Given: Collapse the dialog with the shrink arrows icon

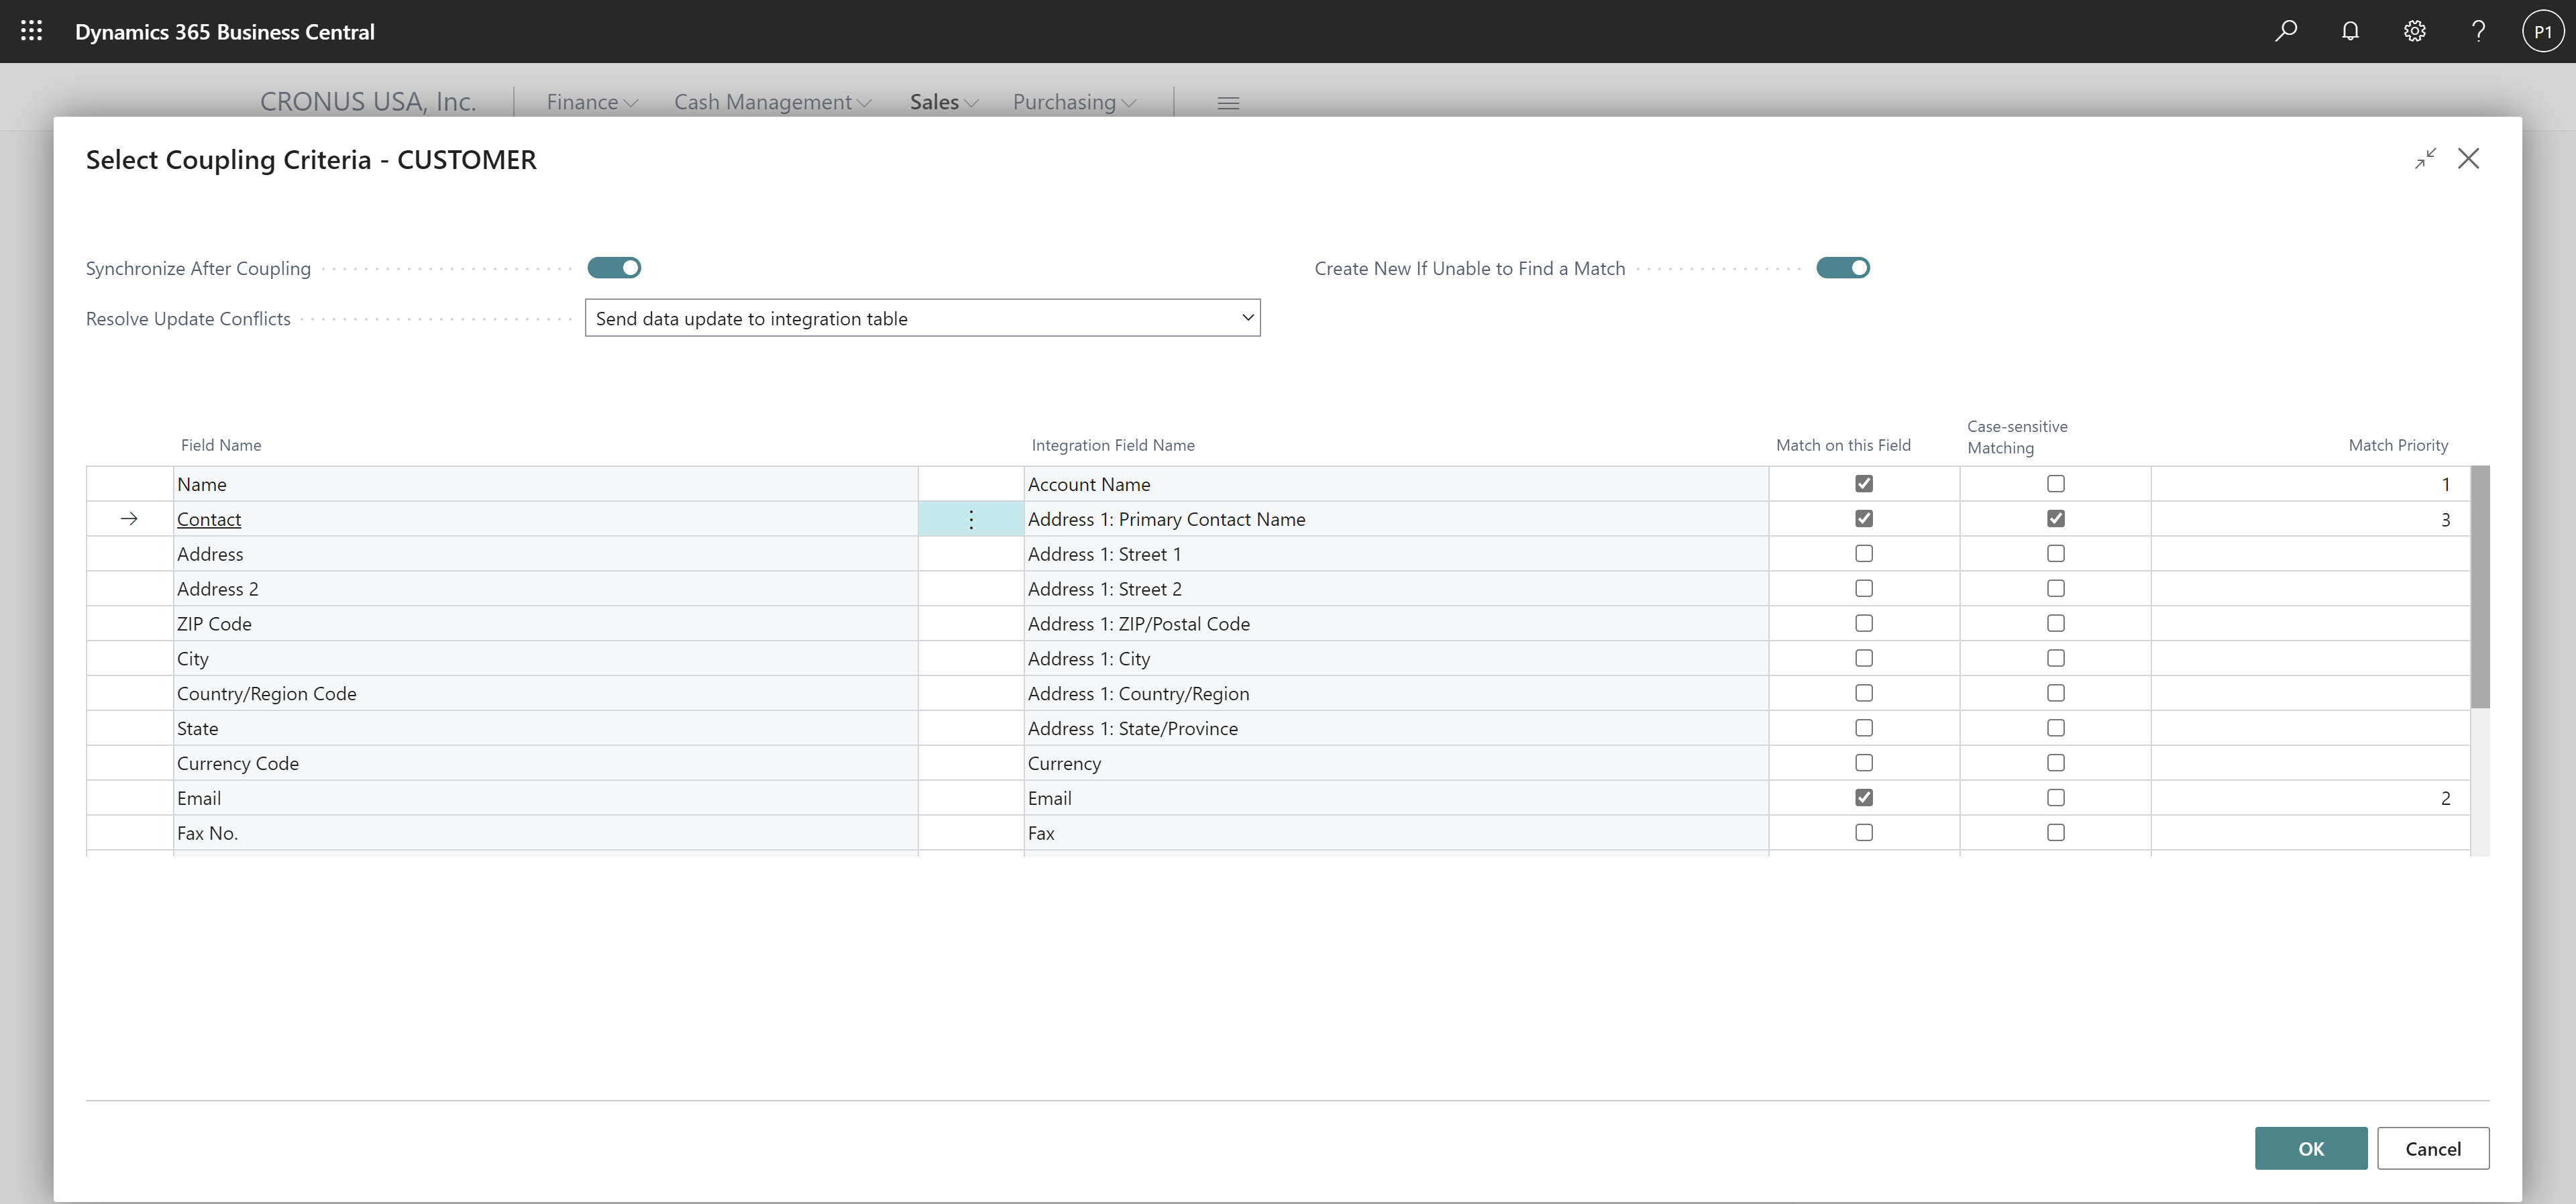Looking at the screenshot, I should point(2425,159).
